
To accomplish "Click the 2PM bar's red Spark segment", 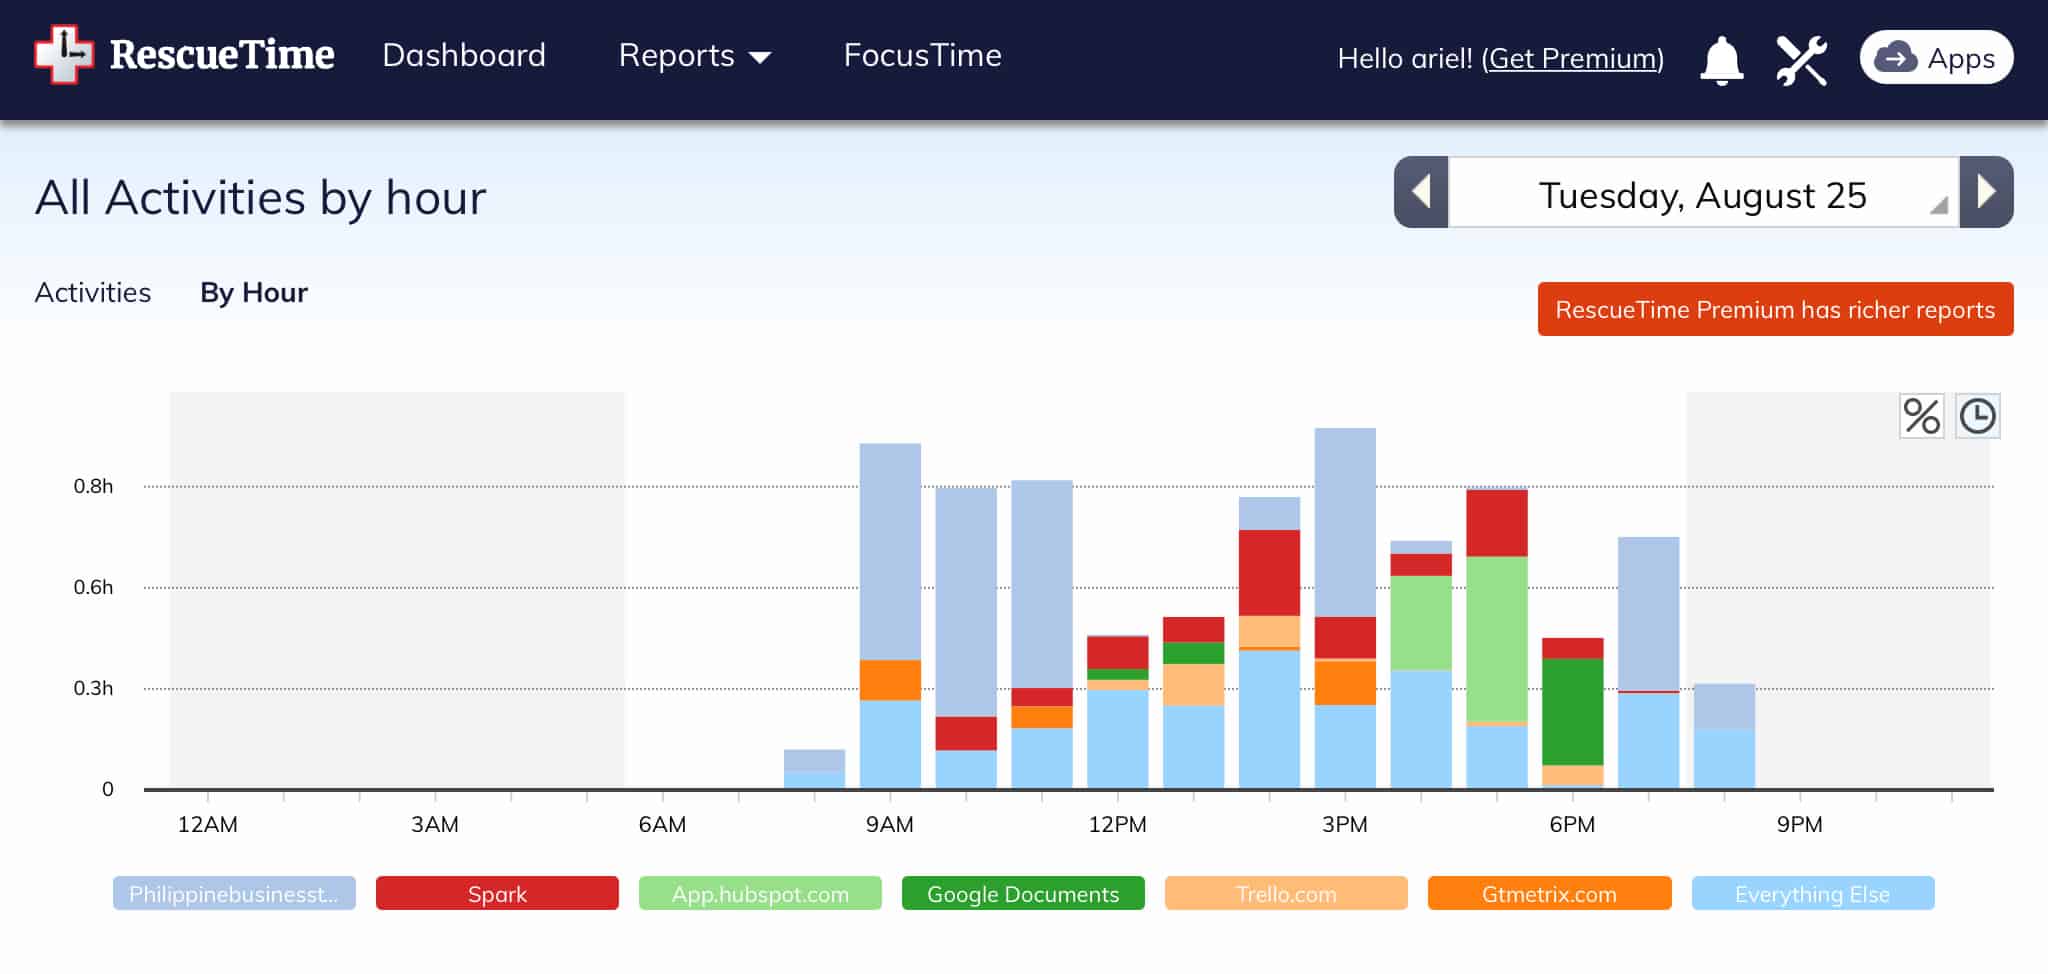I will 1269,572.
